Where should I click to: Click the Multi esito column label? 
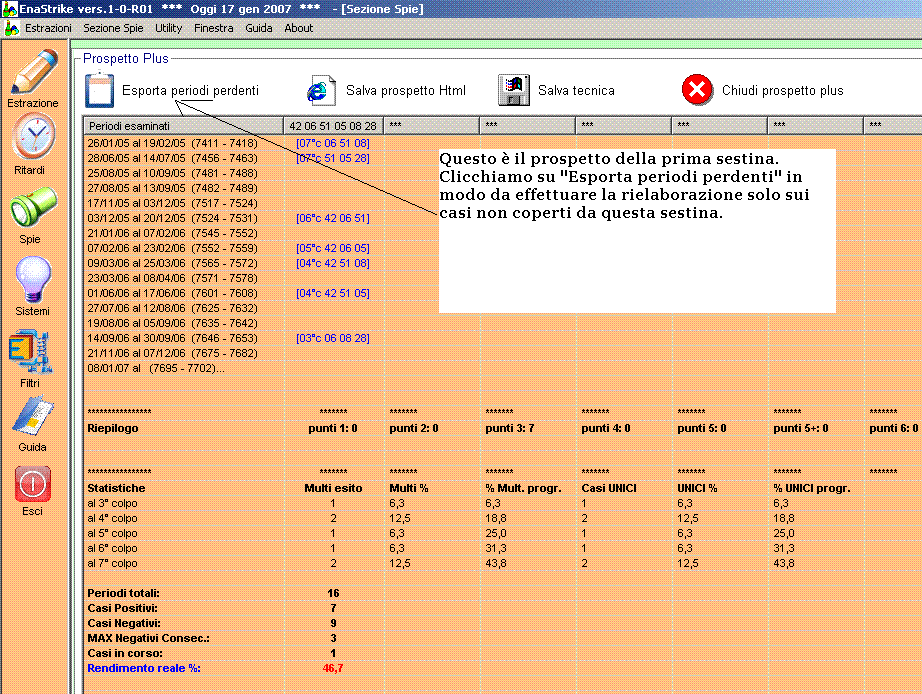click(333, 488)
